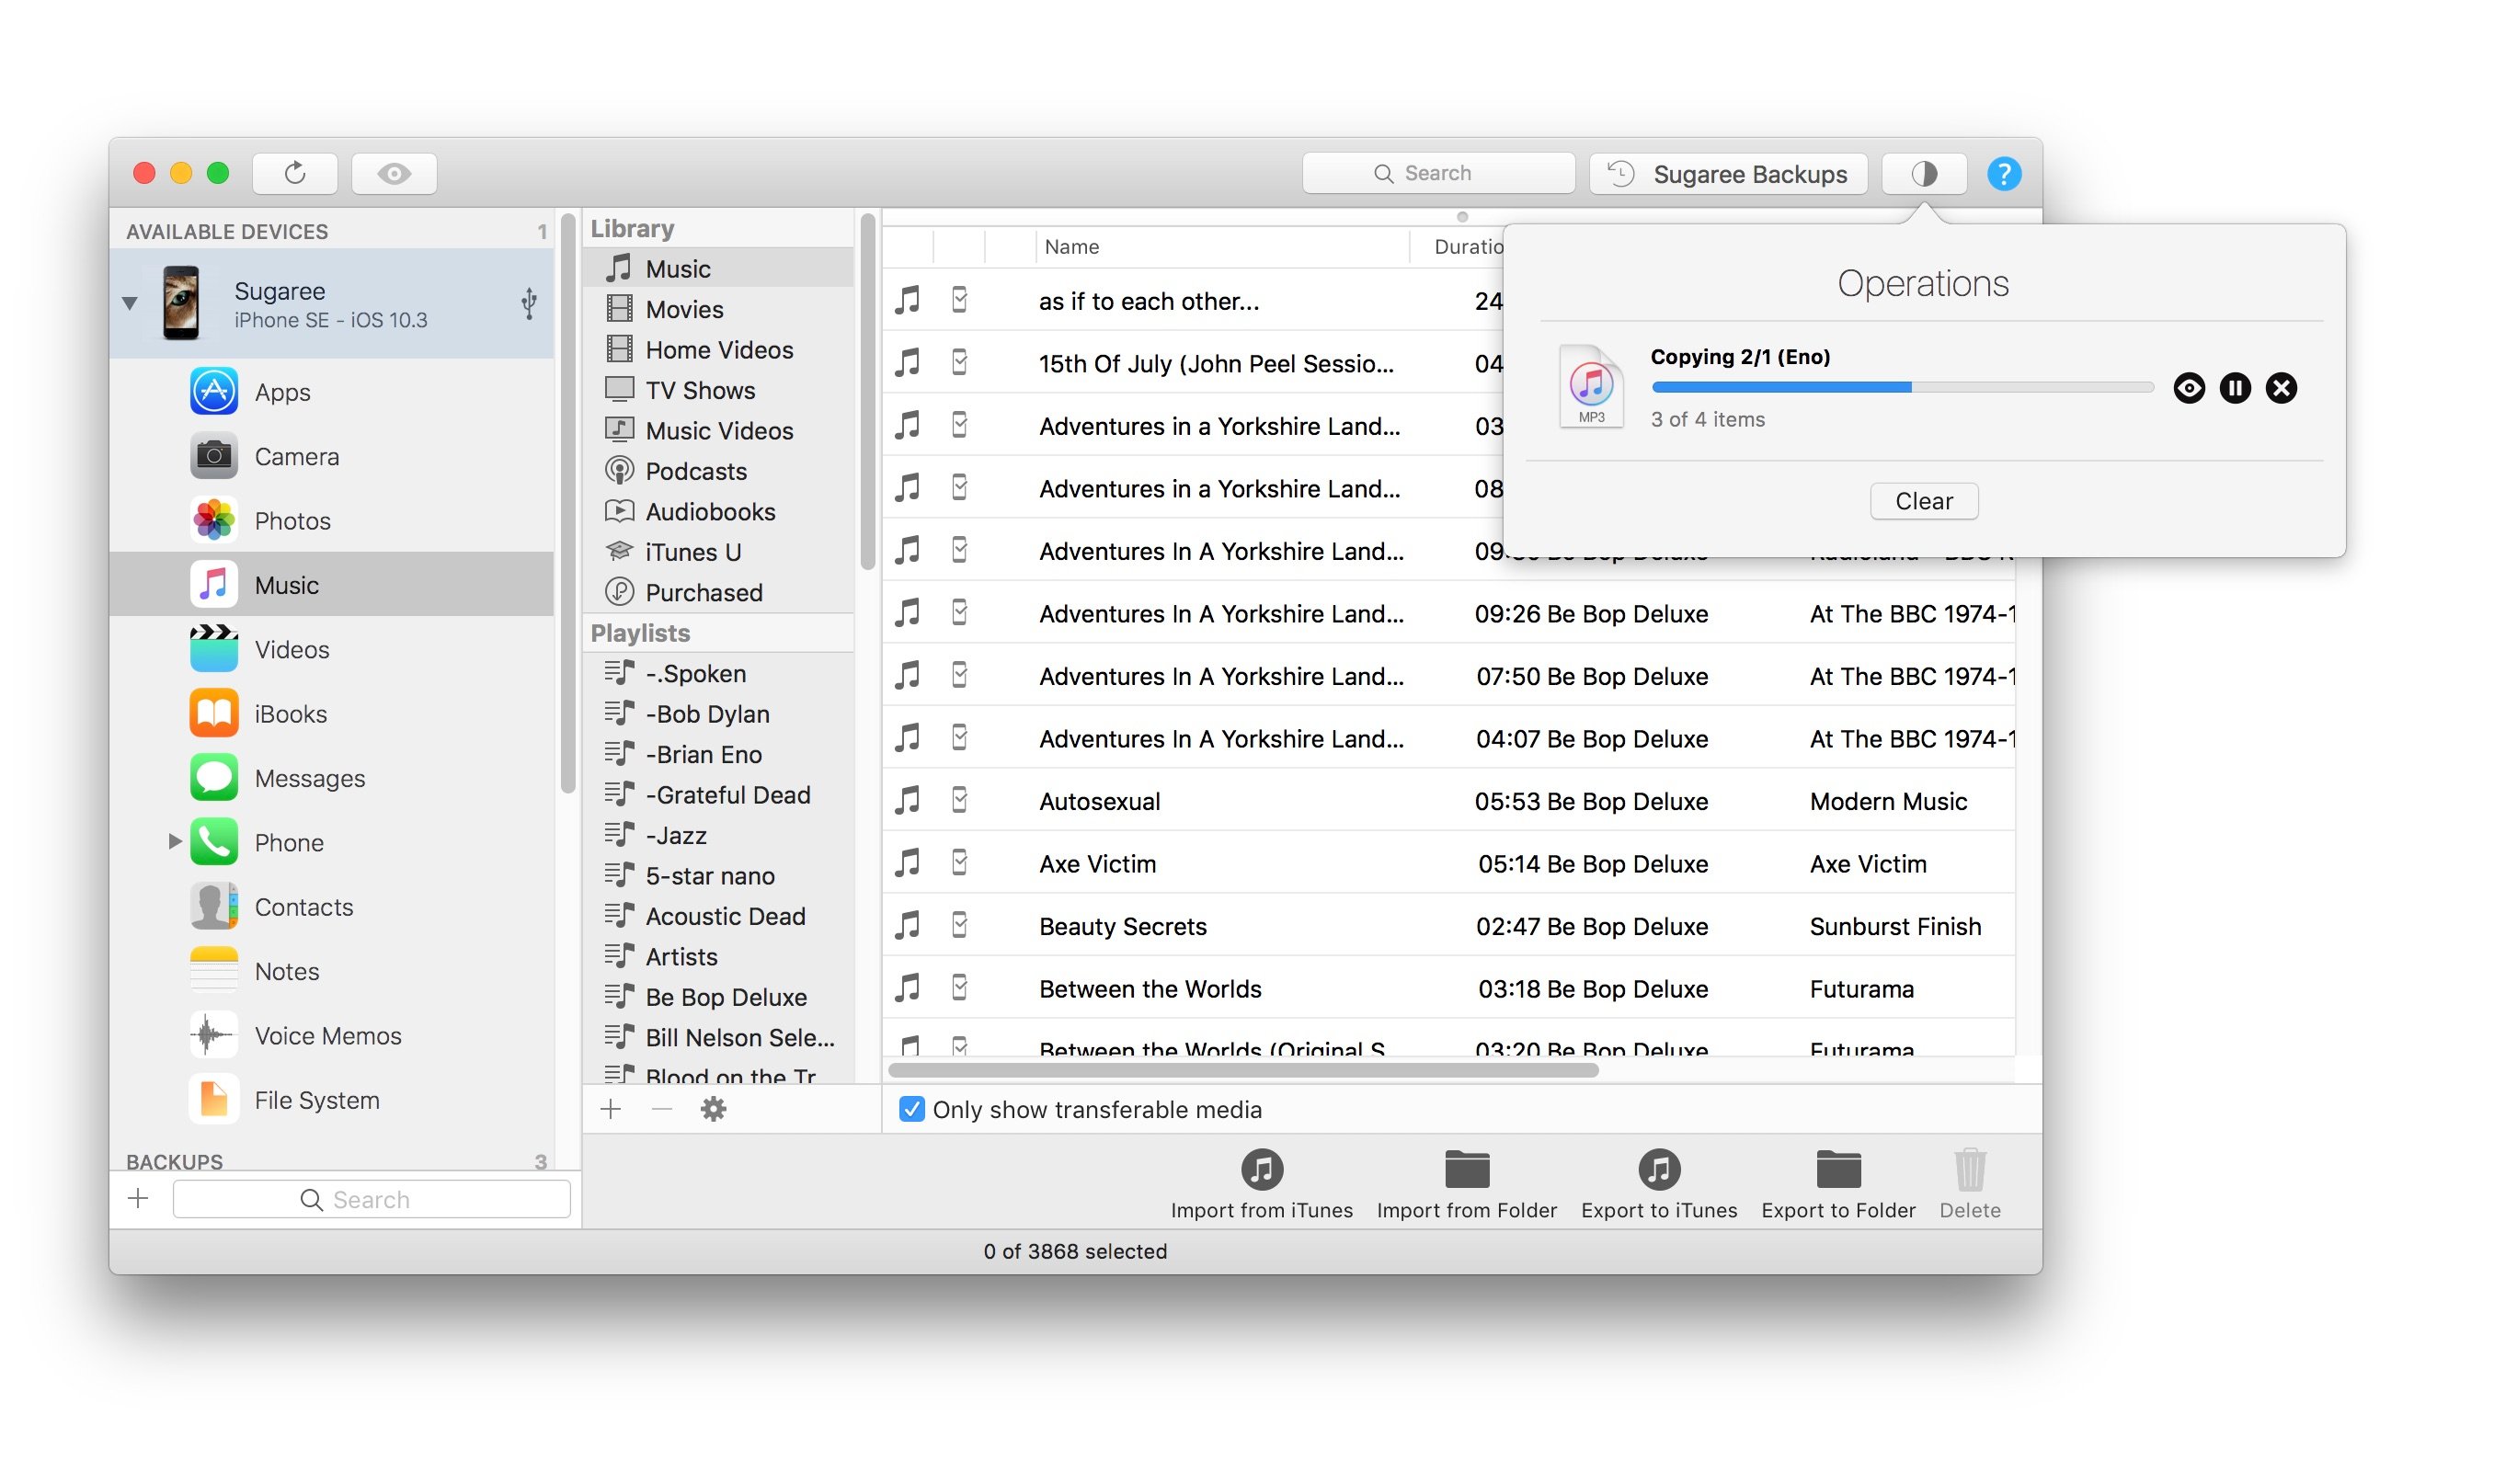Click the sidebar bottom Search field

[x=372, y=1199]
